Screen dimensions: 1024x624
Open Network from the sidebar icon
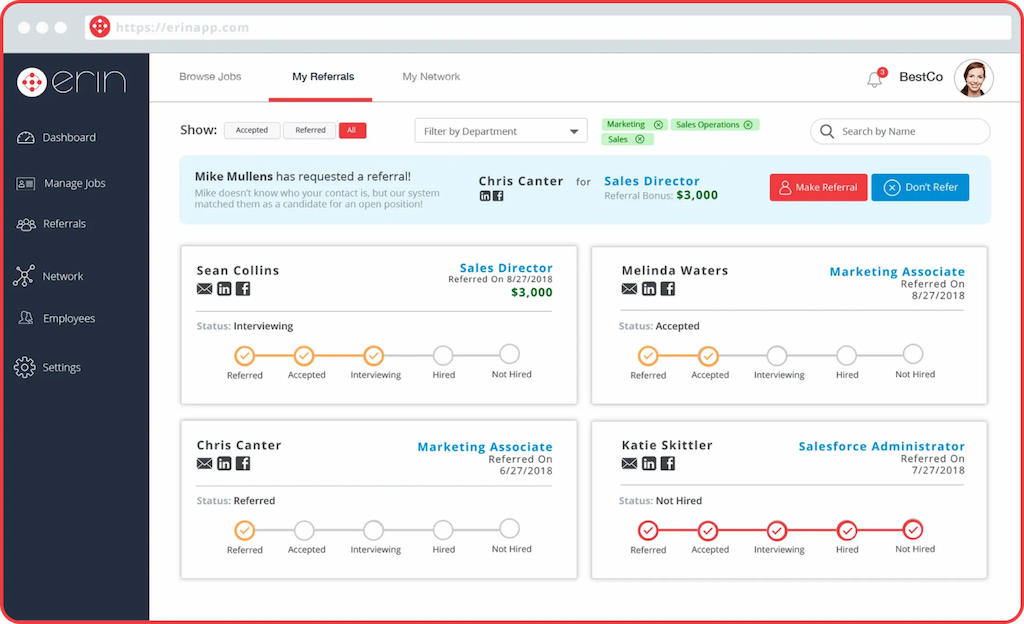click(25, 276)
